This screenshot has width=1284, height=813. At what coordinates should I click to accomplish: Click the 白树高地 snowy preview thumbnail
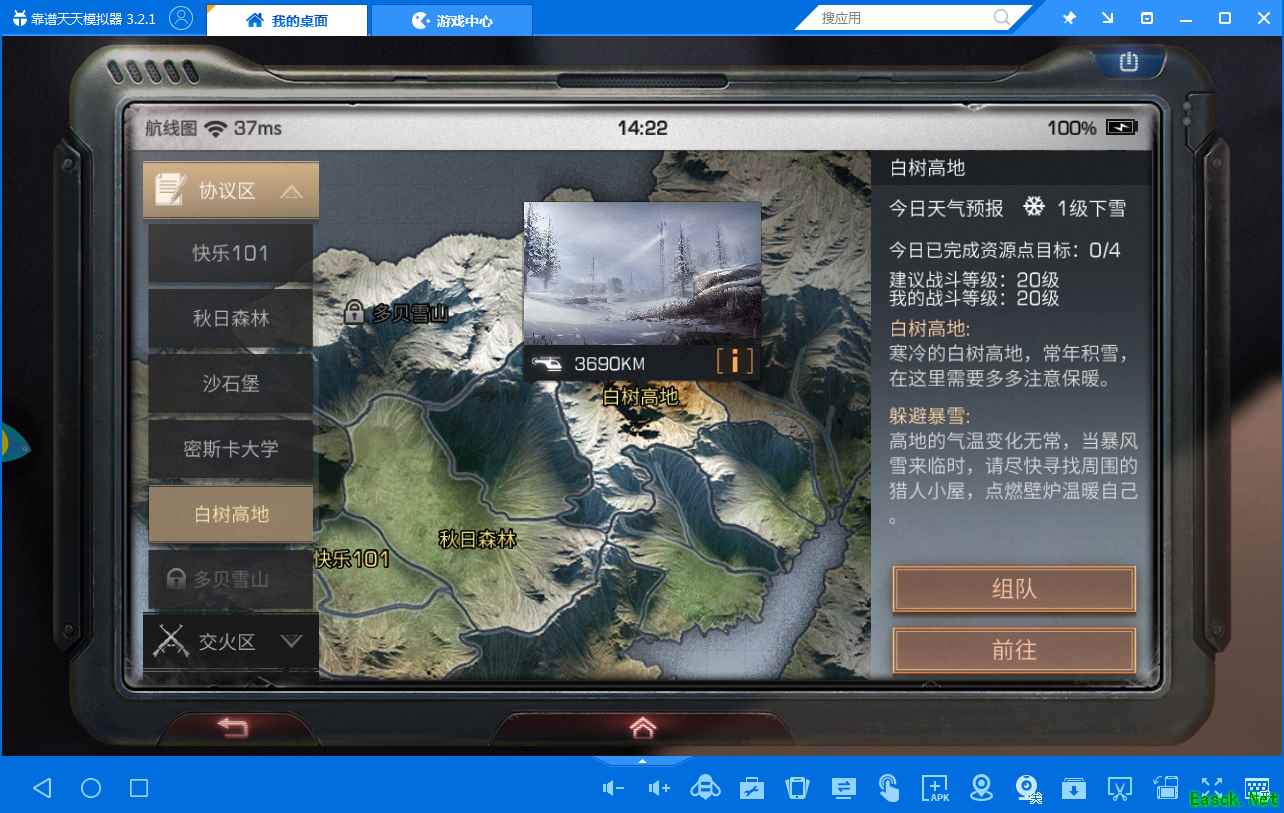pos(642,273)
